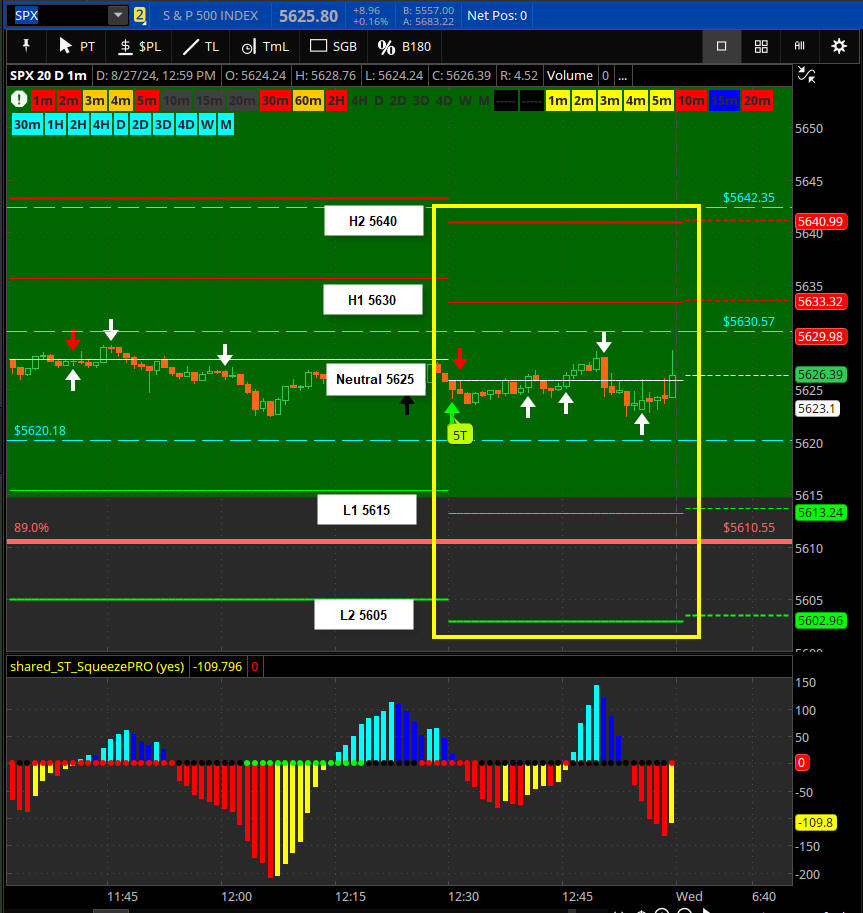
Task: Click the All charts toolbar icon
Action: click(800, 46)
